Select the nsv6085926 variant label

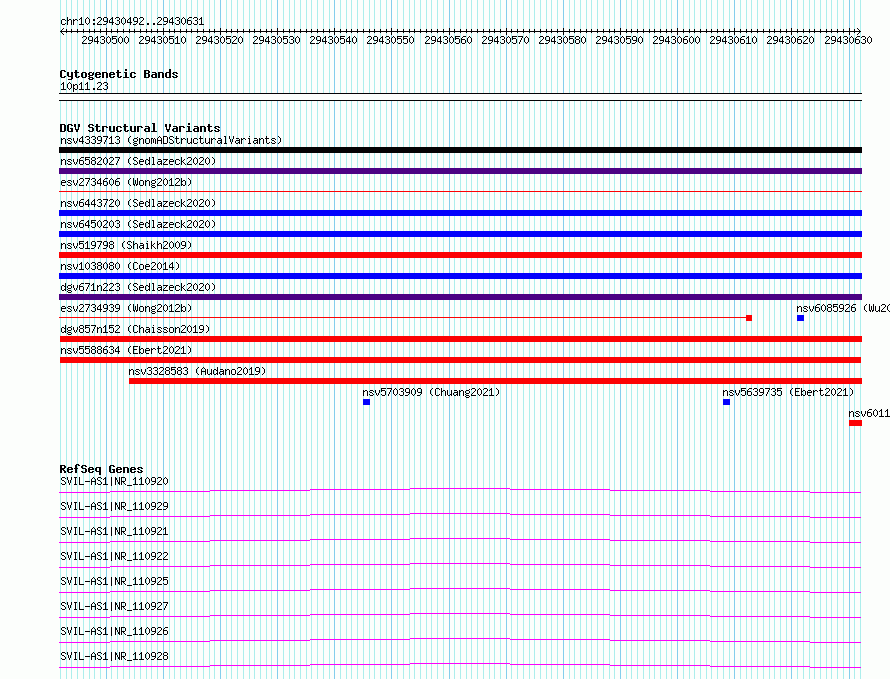tap(843, 308)
